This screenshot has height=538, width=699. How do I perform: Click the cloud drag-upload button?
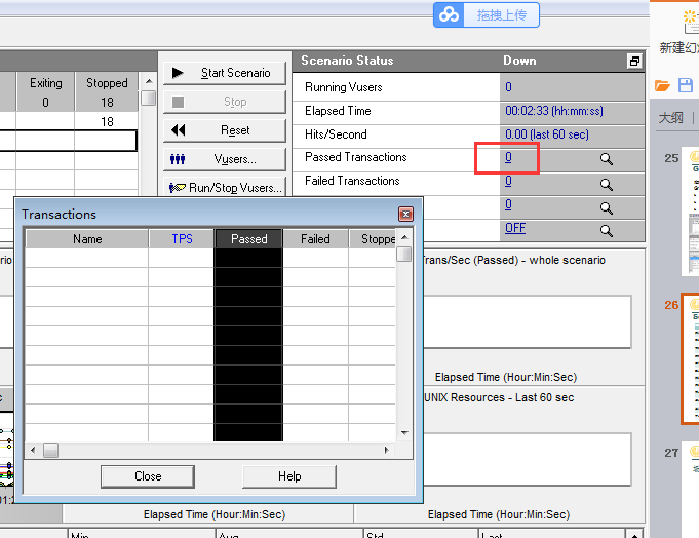pos(487,15)
